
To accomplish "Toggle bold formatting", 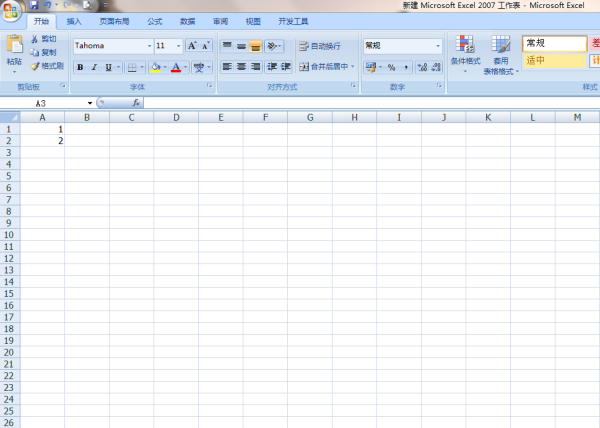I will click(x=80, y=67).
